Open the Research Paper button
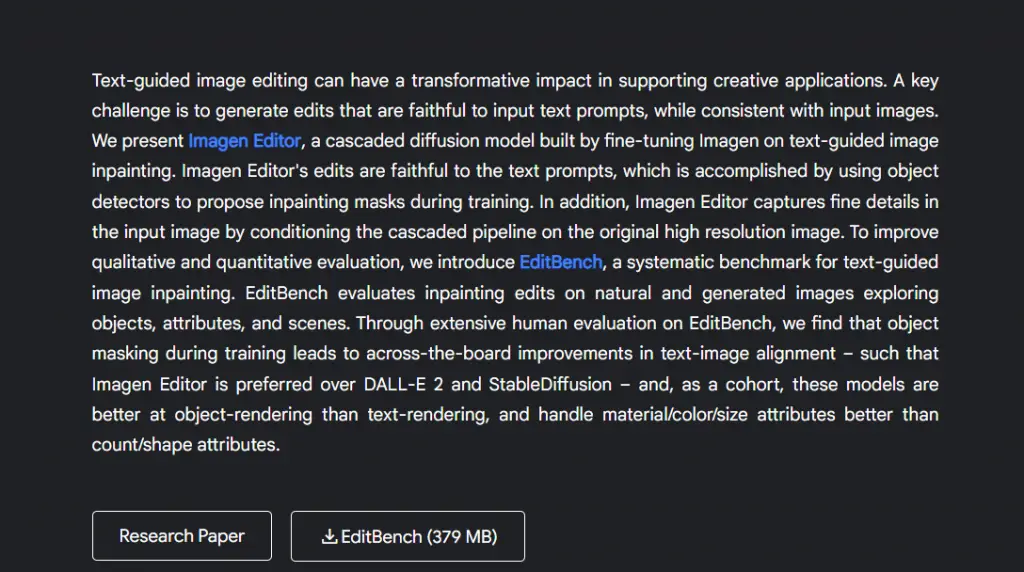The height and width of the screenshot is (572, 1024). coord(182,536)
